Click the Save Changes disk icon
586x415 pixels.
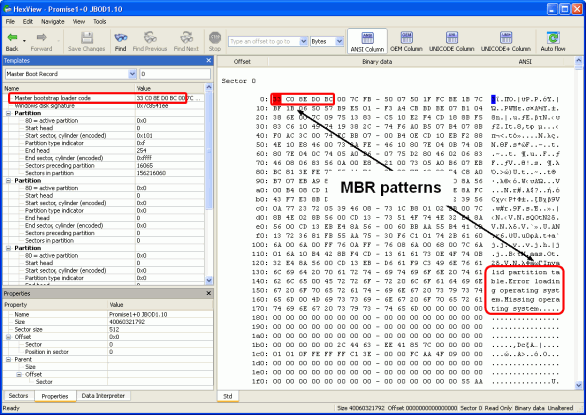coord(87,37)
